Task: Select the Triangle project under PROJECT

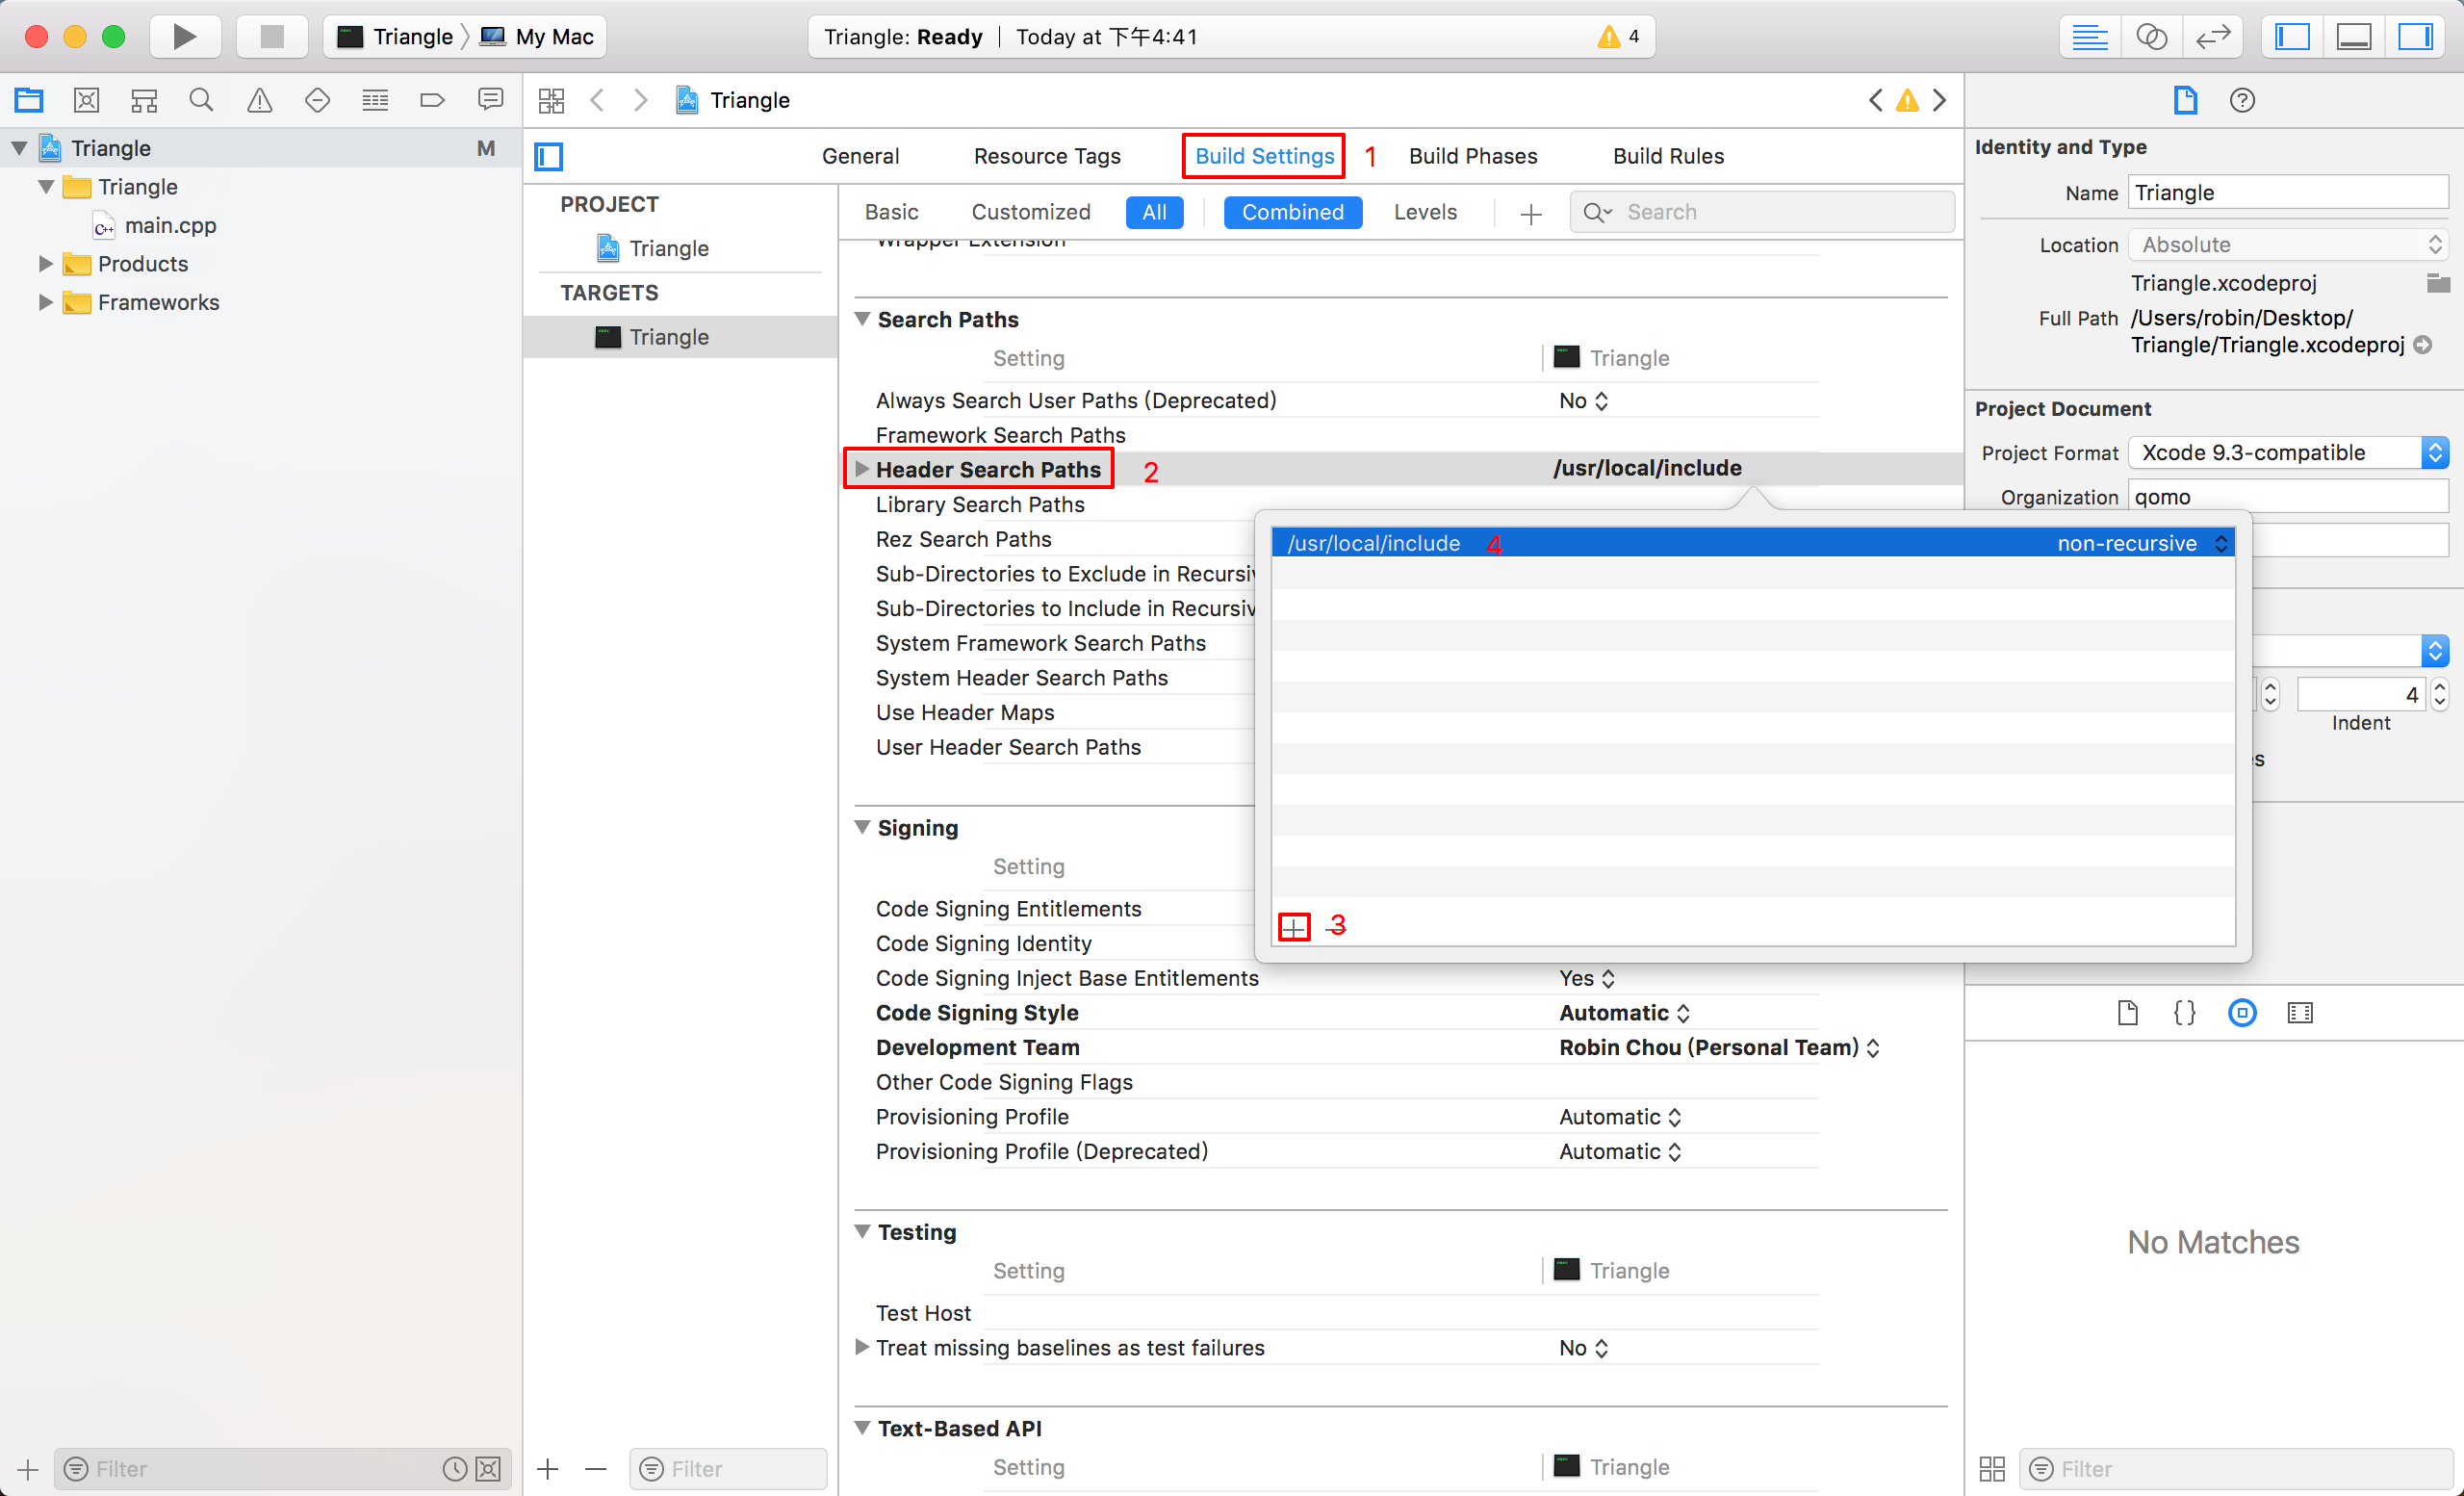Action: click(668, 248)
